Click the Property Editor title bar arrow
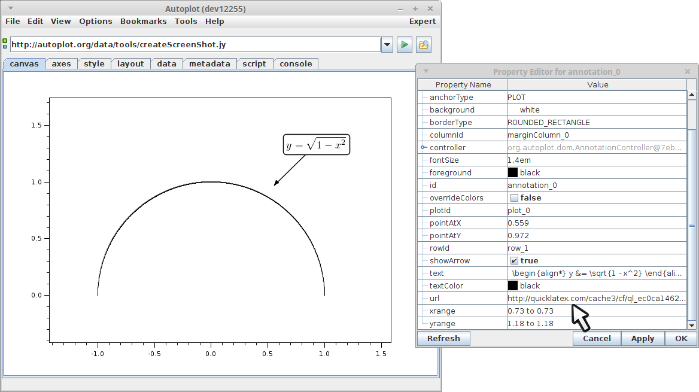The width and height of the screenshot is (699, 392). coord(426,71)
